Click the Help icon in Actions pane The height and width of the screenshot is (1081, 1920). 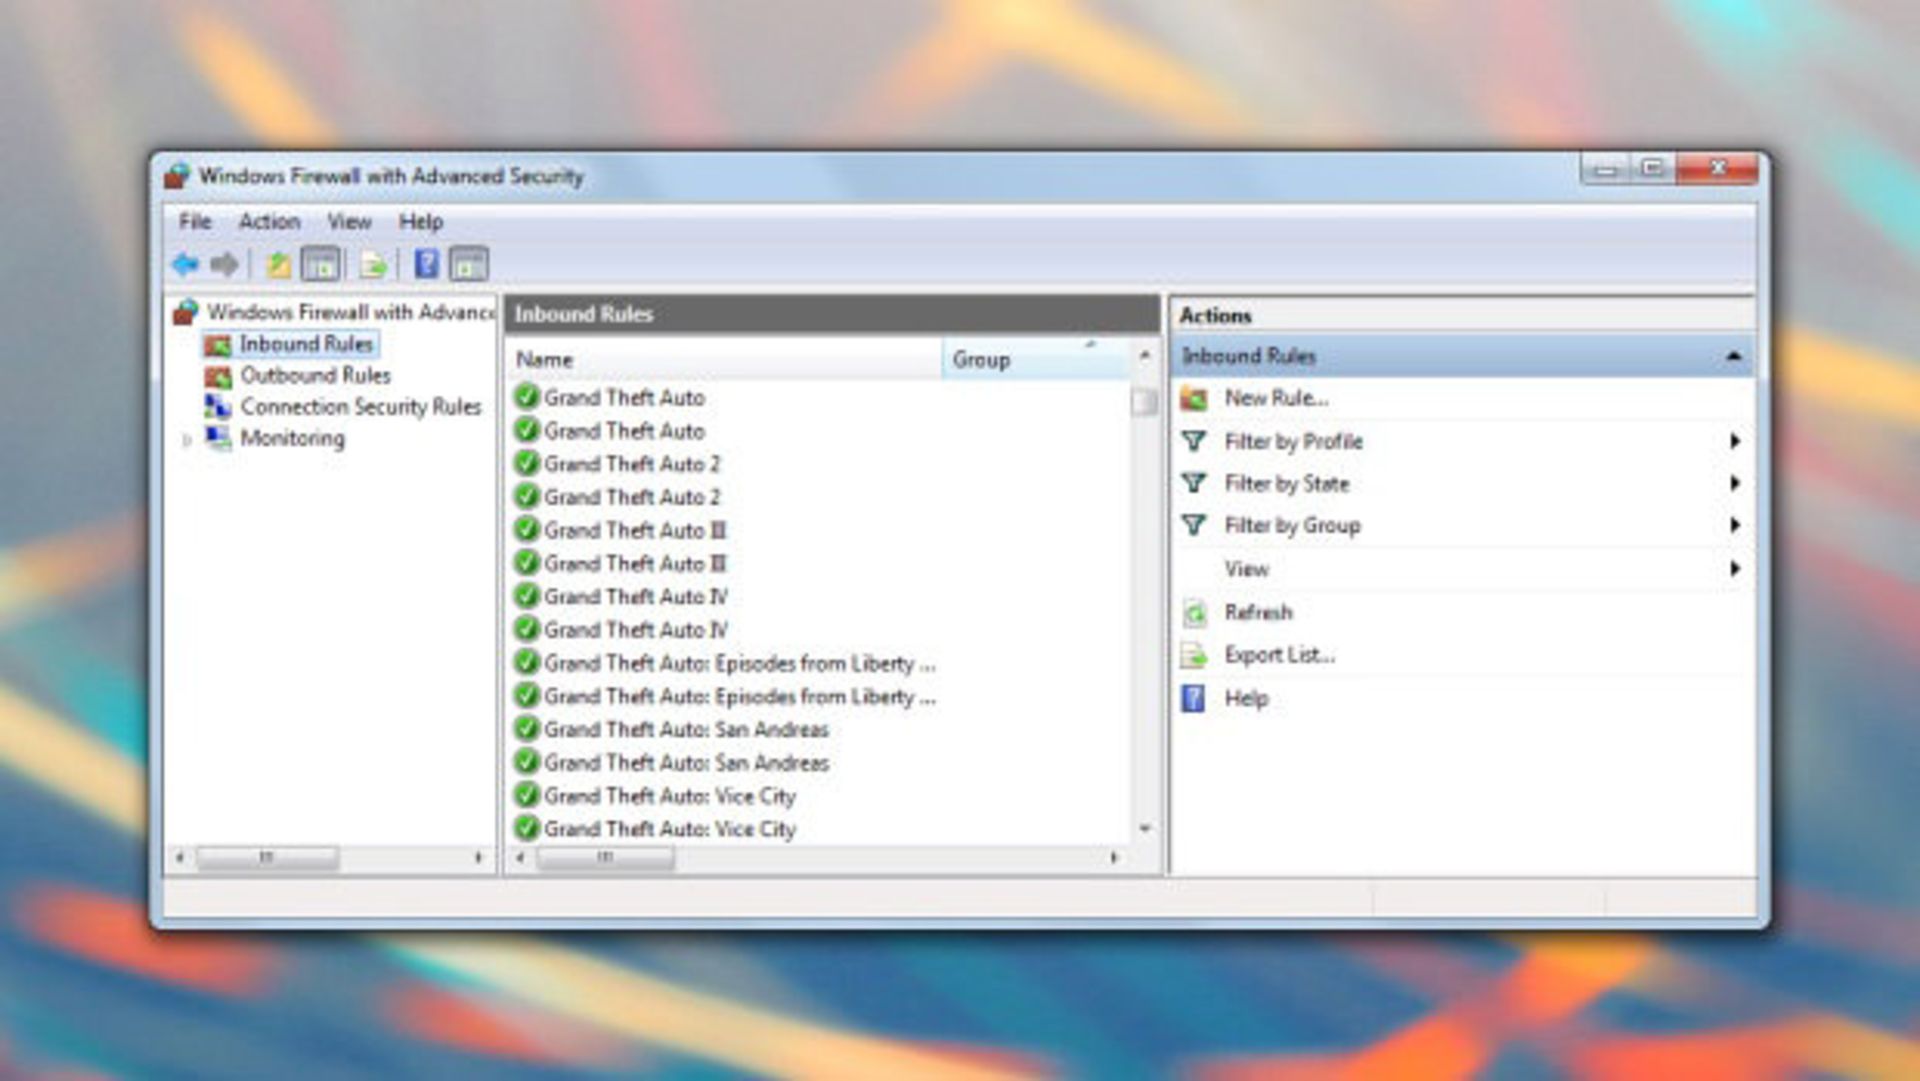pos(1193,698)
